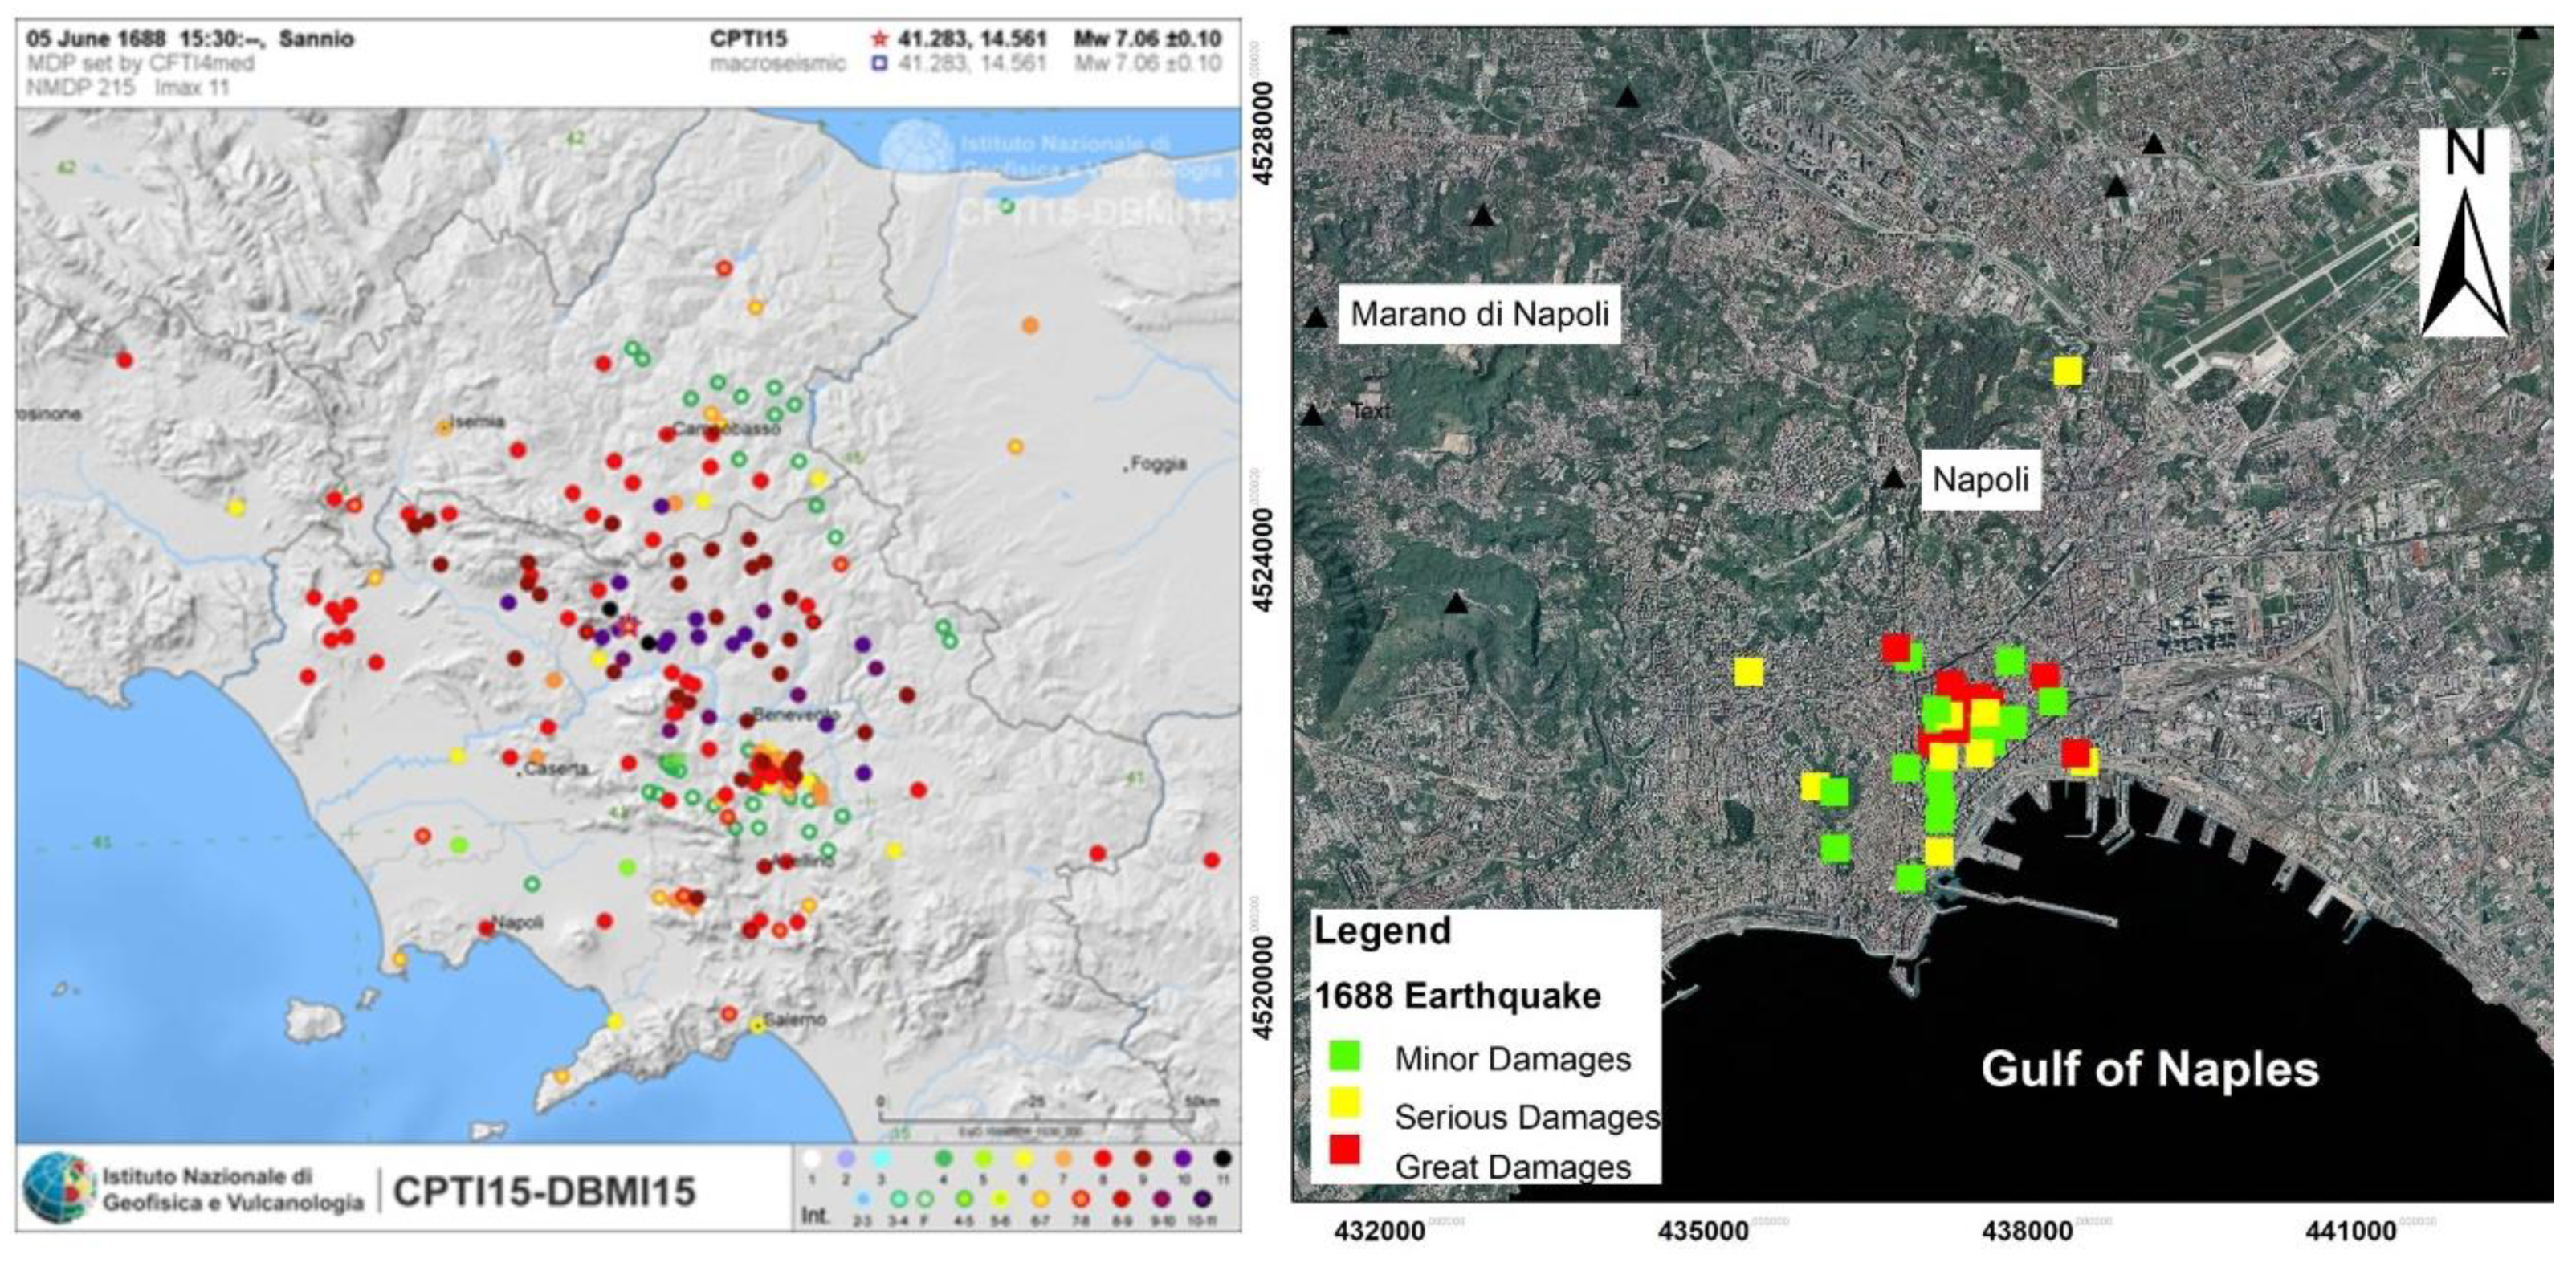The image size is (2576, 1271).
Task: Select yellow Serious Damages legend swatch
Action: 1345,1102
